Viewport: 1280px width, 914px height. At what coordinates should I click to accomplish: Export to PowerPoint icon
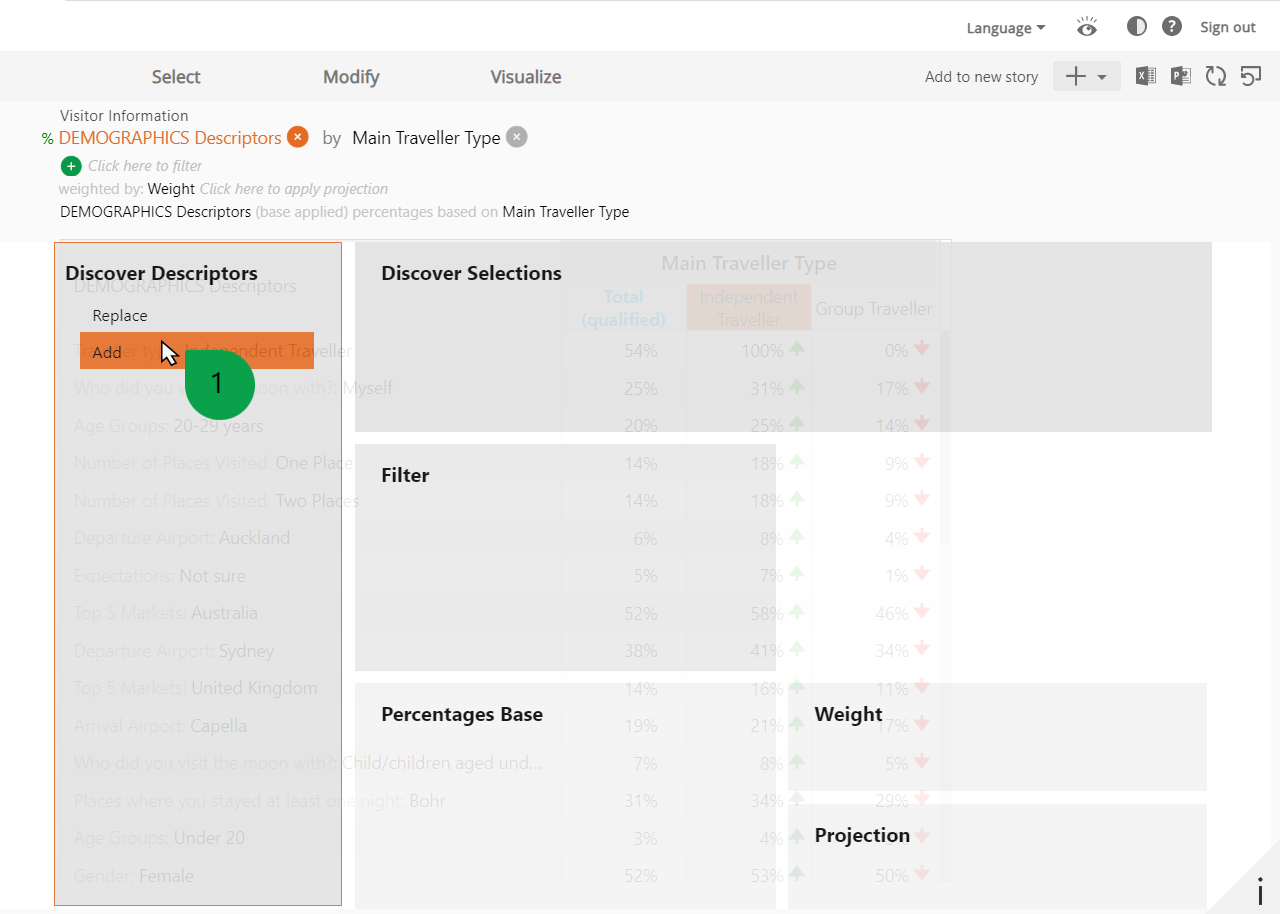(1181, 76)
